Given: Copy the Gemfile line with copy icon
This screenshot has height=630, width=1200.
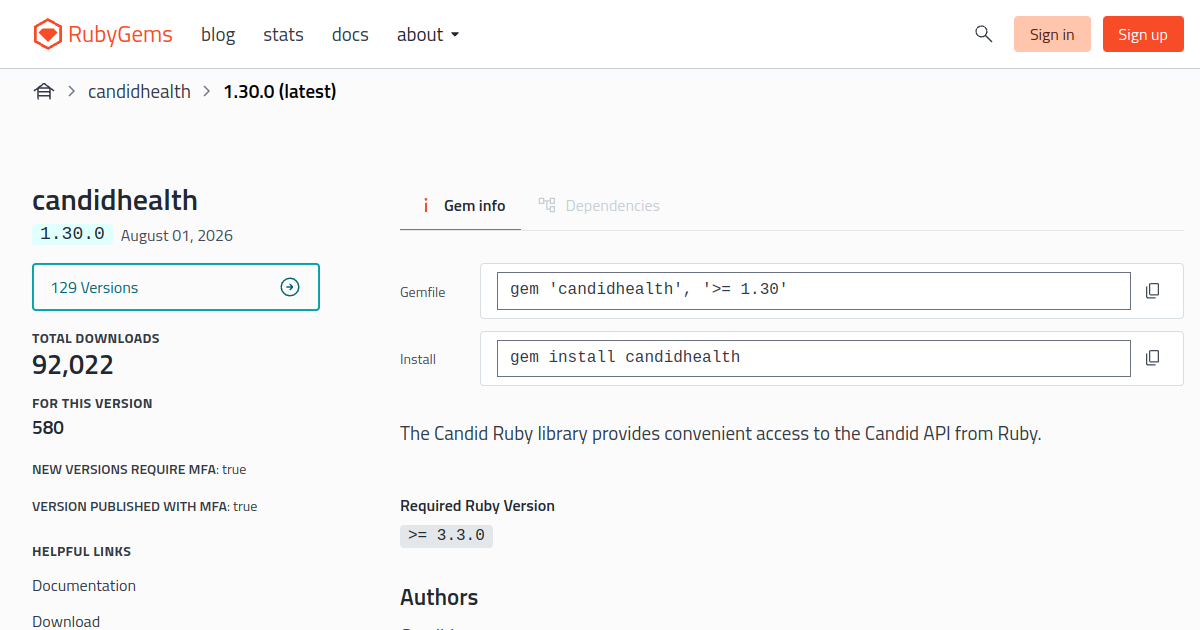Looking at the screenshot, I should point(1153,291).
